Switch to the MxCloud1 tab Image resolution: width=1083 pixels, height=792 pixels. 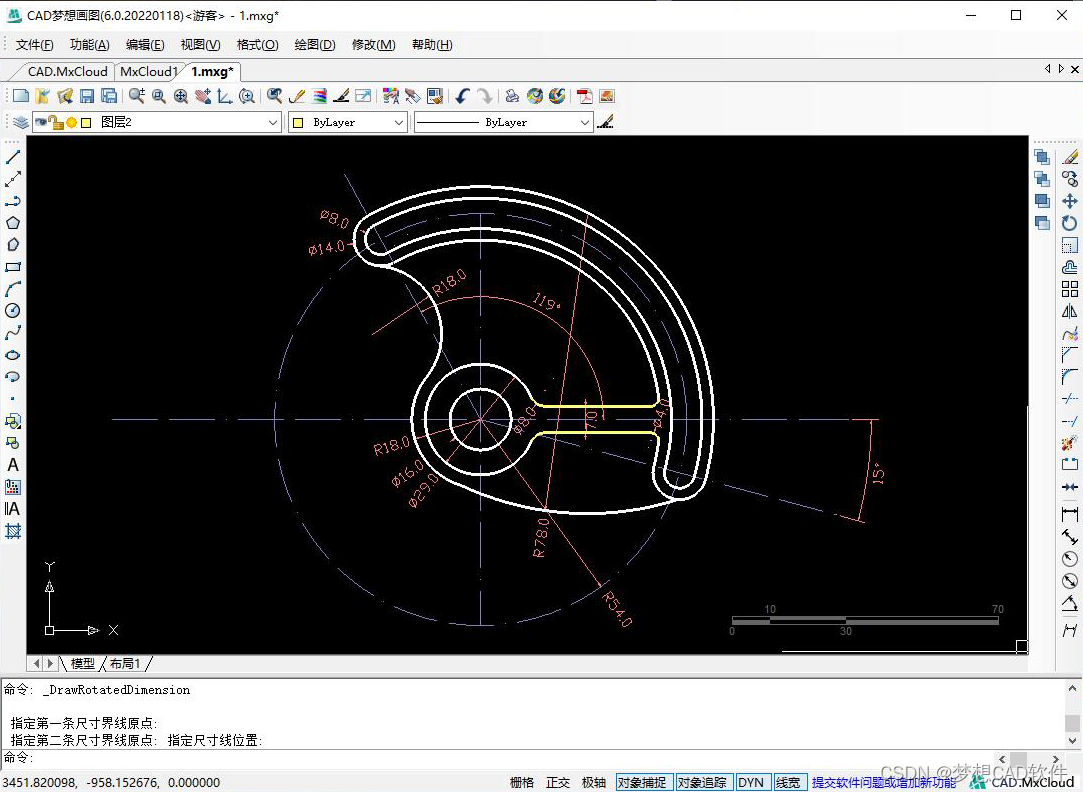148,72
